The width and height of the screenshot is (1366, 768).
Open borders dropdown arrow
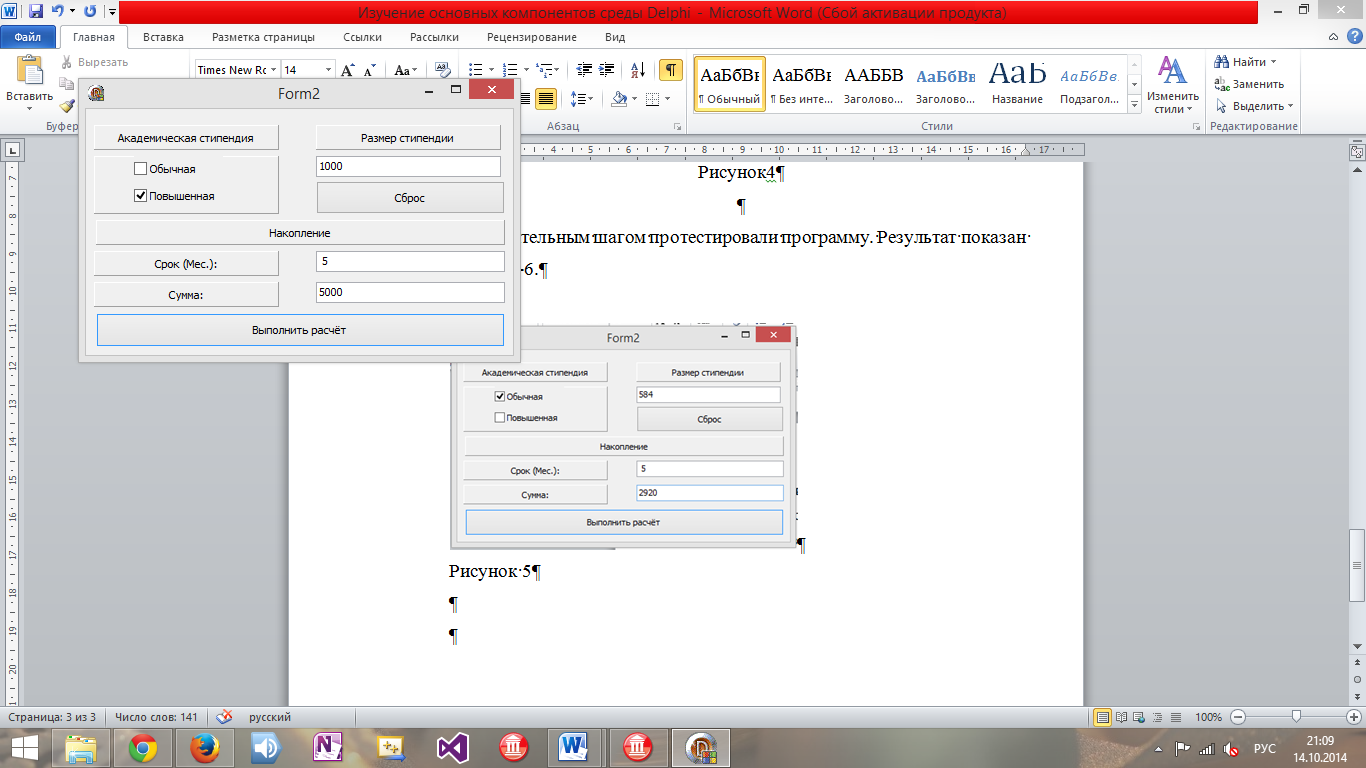(x=667, y=99)
